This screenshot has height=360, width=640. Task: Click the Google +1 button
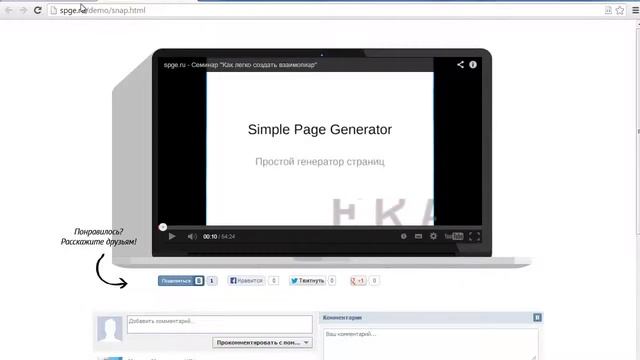point(358,281)
